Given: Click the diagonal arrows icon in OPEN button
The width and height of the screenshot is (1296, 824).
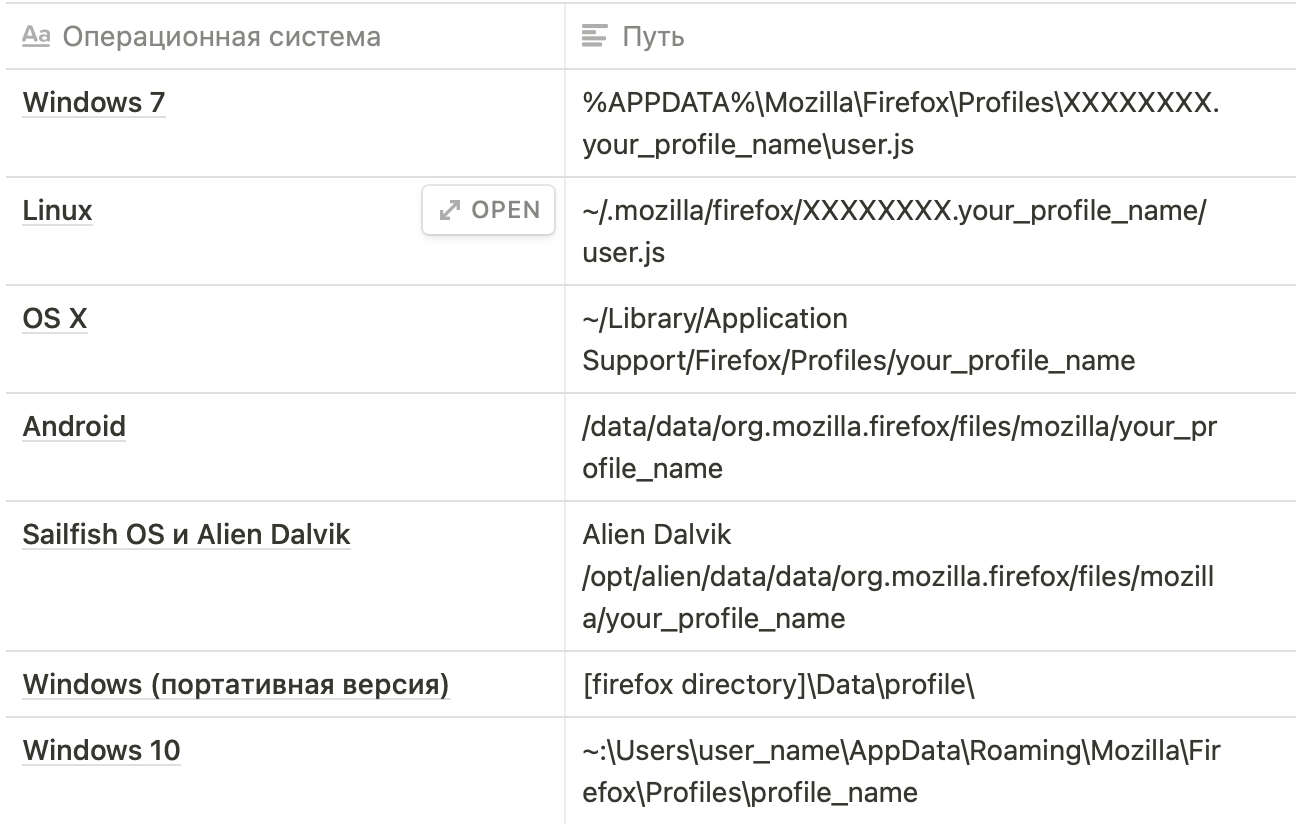Looking at the screenshot, I should coord(450,210).
